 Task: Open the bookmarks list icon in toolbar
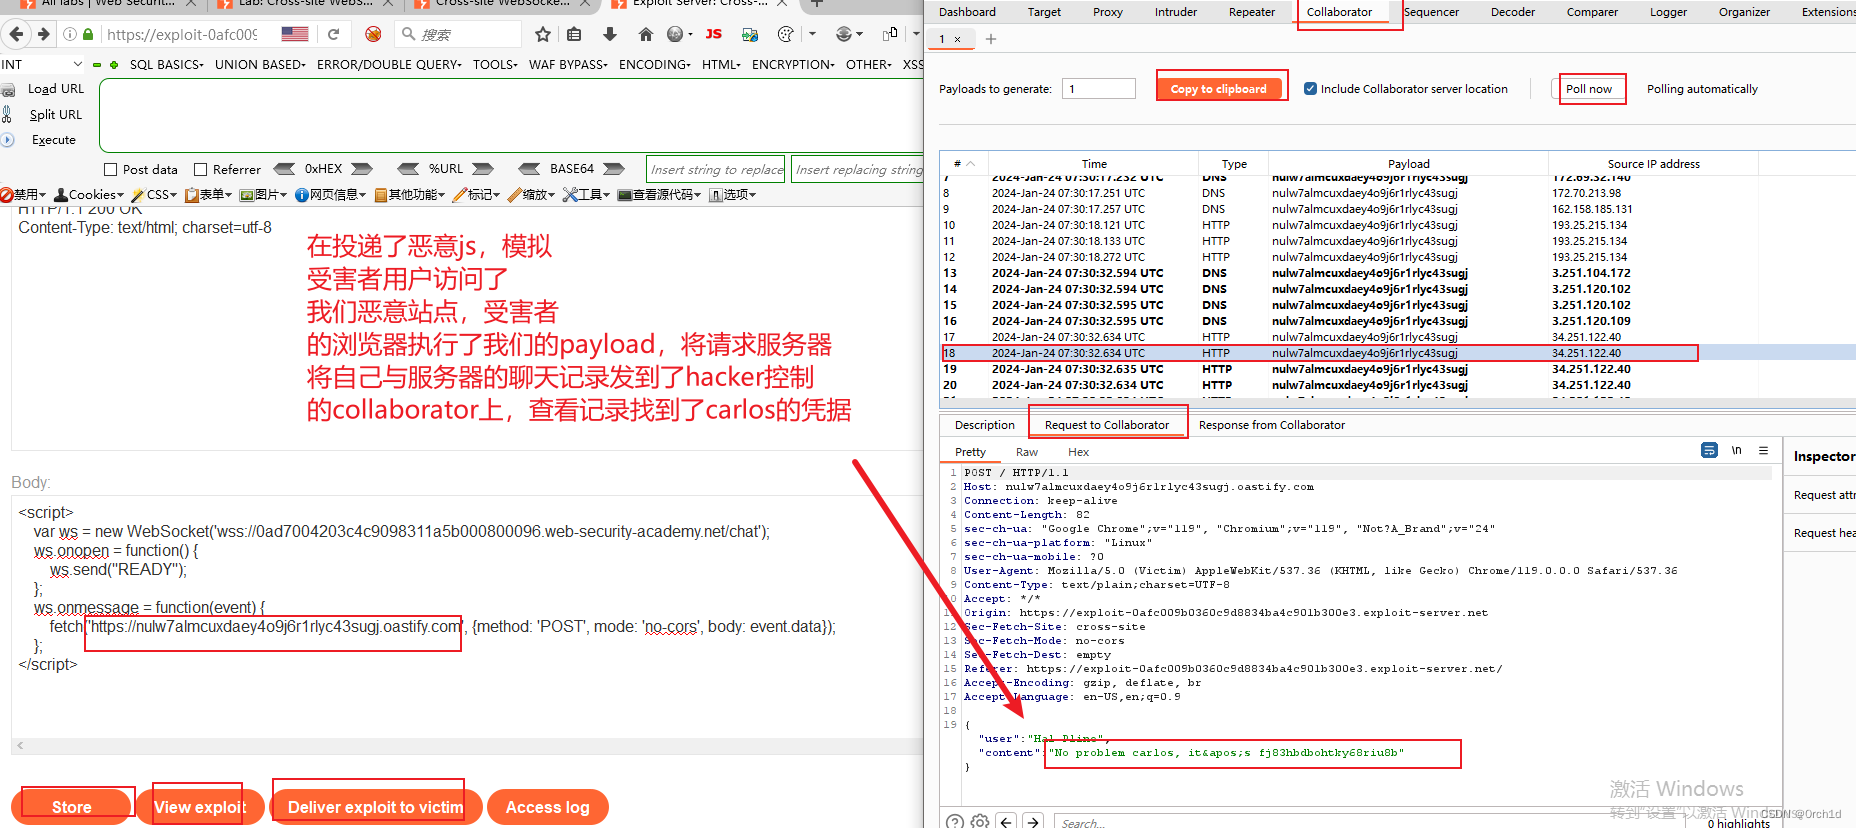[574, 34]
